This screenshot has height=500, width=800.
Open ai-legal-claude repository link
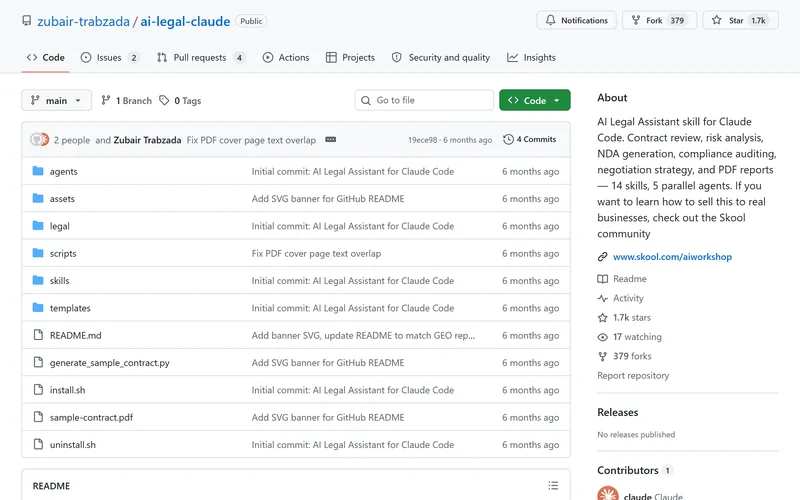click(x=185, y=21)
